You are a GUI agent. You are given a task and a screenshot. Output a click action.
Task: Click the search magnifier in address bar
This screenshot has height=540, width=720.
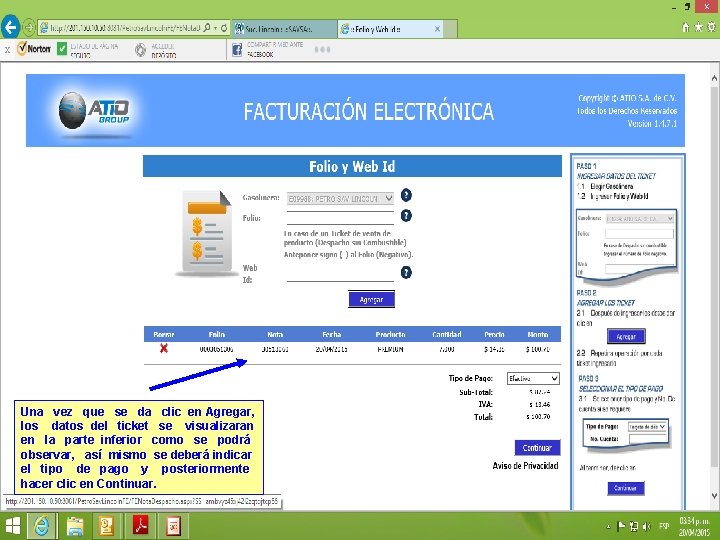(x=207, y=28)
